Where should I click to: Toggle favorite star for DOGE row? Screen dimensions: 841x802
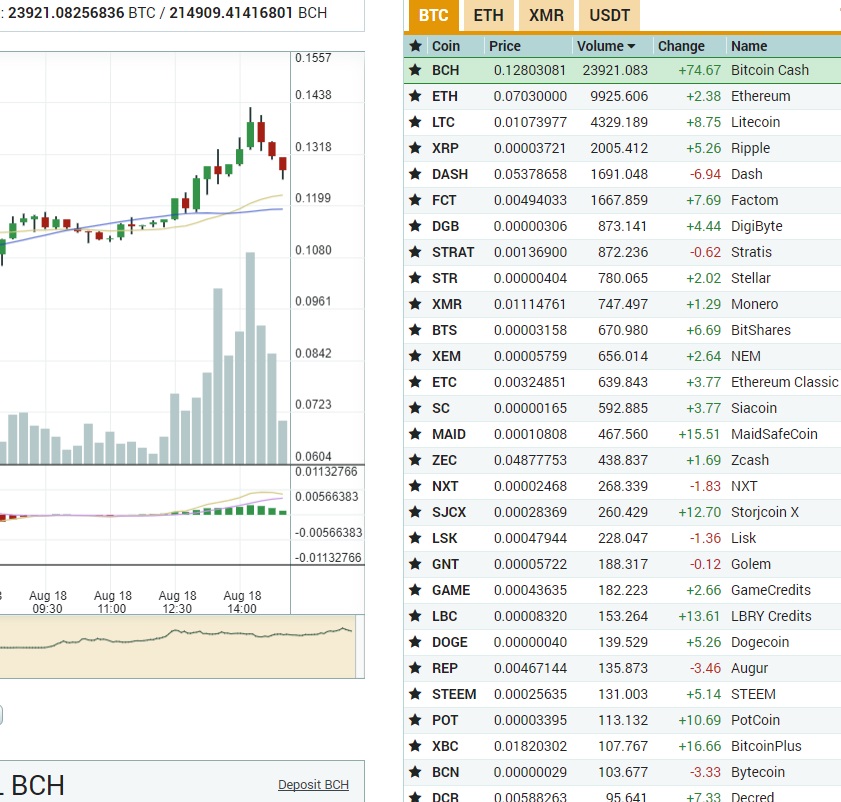pyautogui.click(x=415, y=642)
